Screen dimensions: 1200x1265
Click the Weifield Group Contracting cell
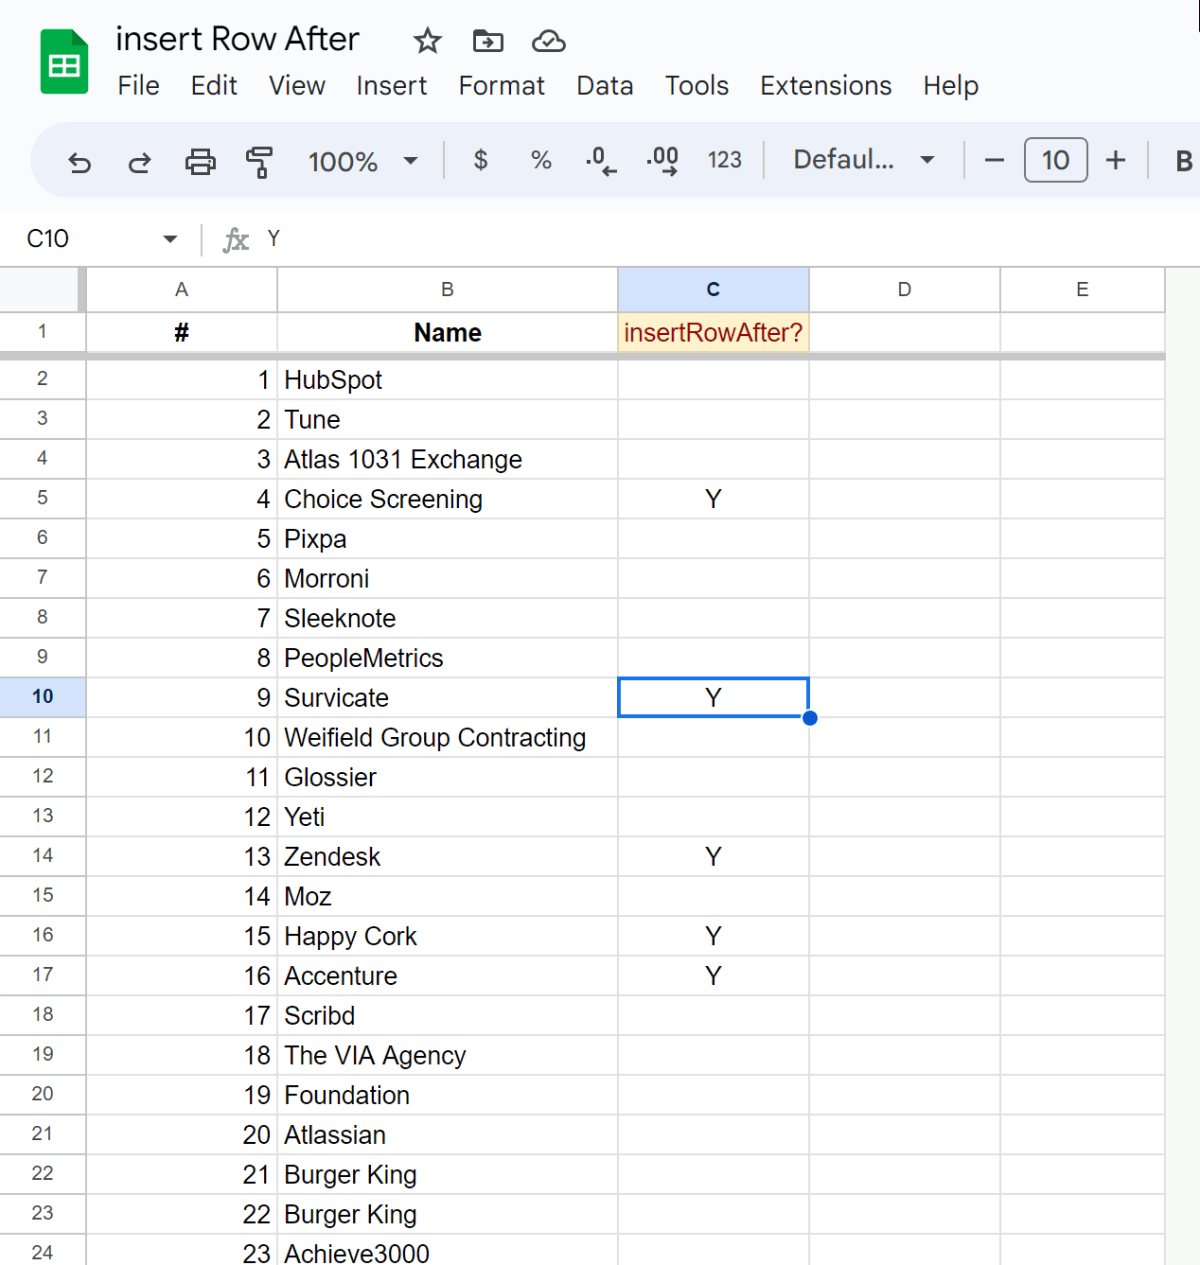[447, 737]
